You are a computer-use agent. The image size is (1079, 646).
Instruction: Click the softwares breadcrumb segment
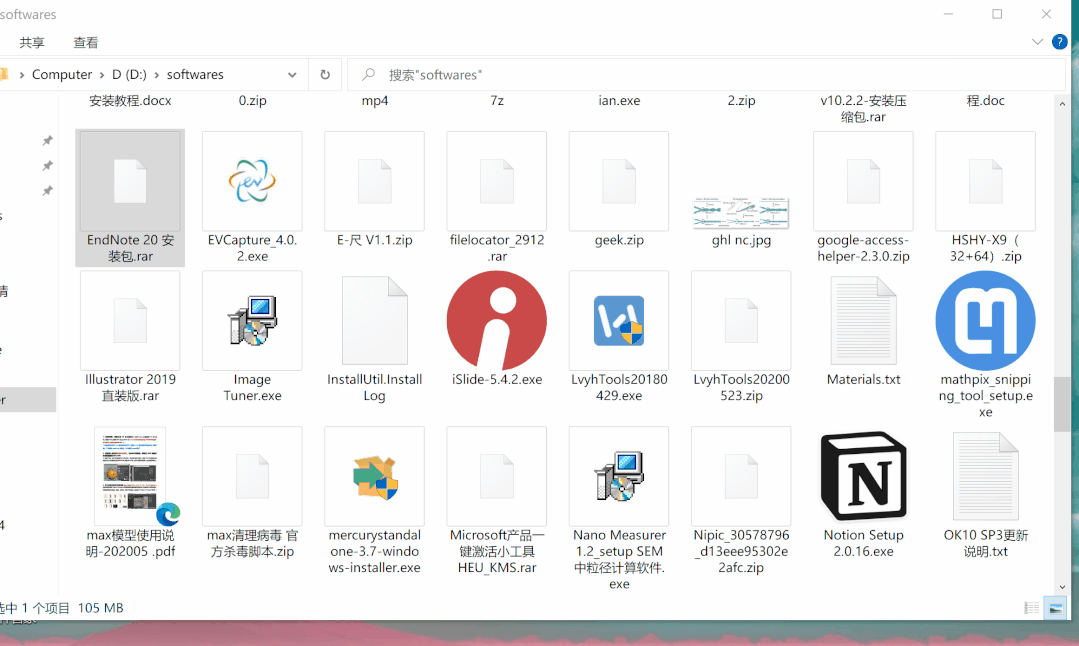pos(195,74)
